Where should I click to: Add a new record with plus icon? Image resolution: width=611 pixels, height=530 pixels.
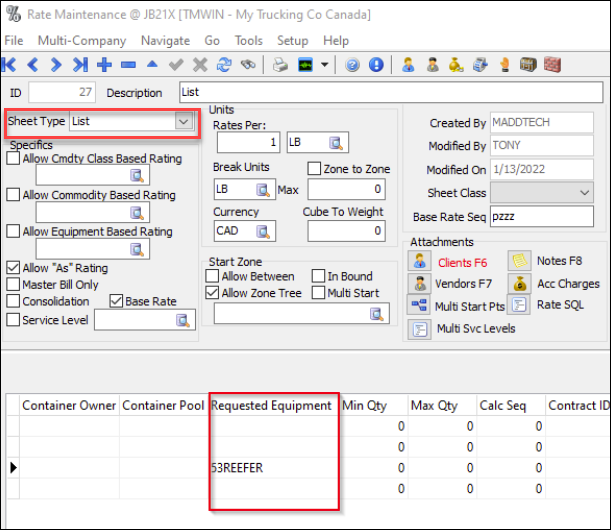(x=104, y=65)
